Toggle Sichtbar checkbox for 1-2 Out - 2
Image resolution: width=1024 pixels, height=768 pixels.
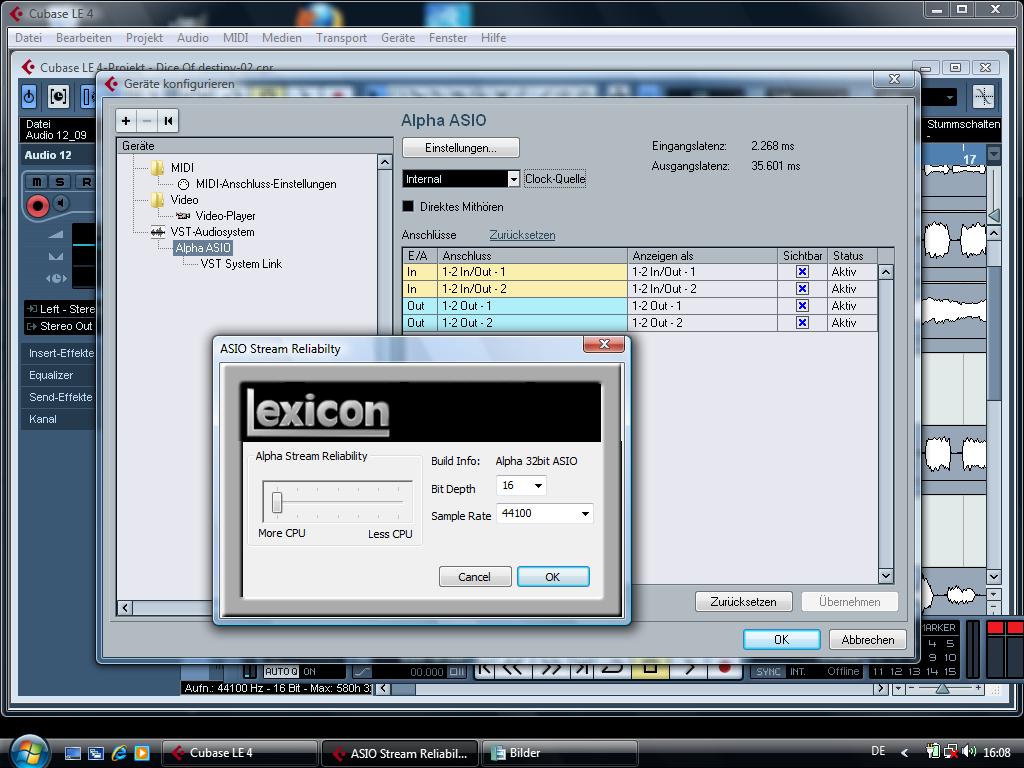point(803,323)
